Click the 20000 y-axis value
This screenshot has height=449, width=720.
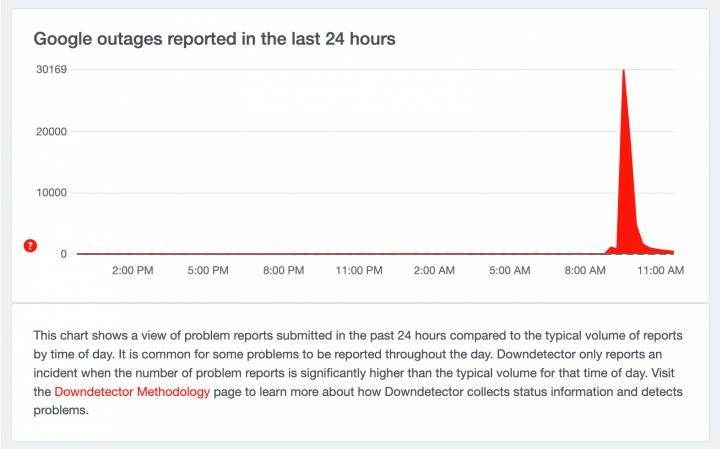(50, 131)
